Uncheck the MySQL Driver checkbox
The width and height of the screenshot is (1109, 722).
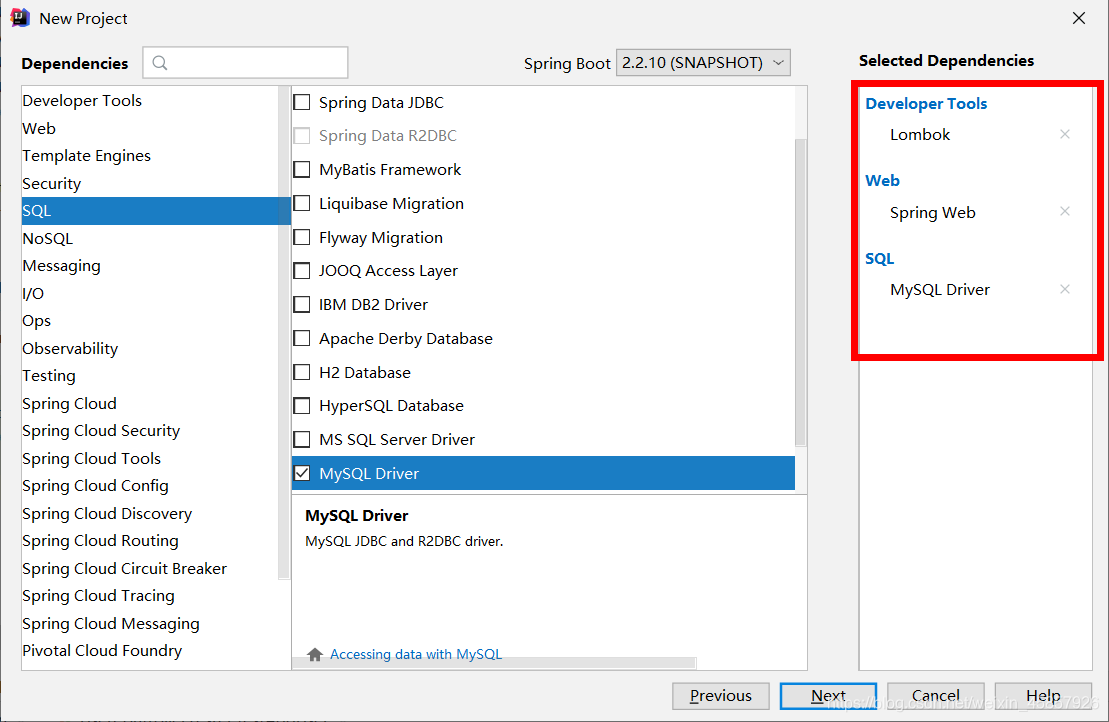click(x=302, y=474)
